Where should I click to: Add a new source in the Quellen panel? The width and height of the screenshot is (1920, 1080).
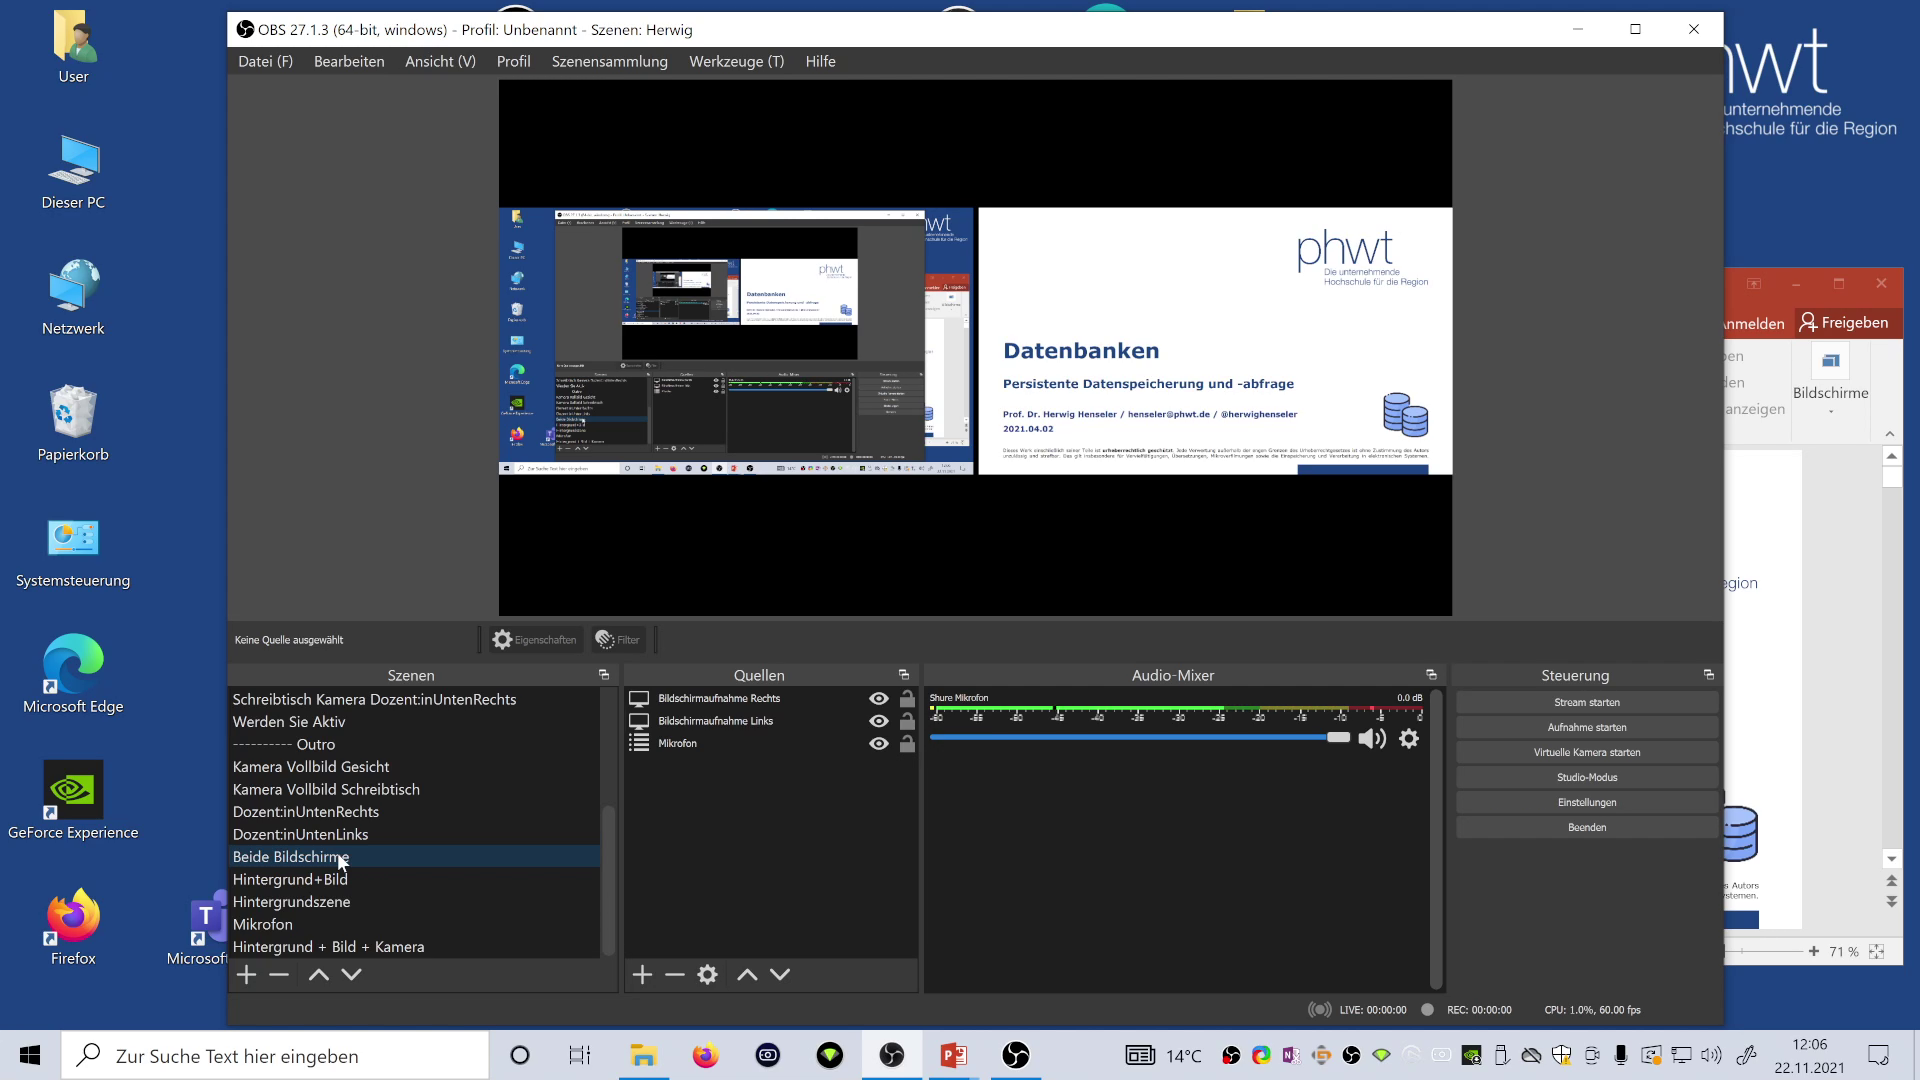pyautogui.click(x=641, y=974)
